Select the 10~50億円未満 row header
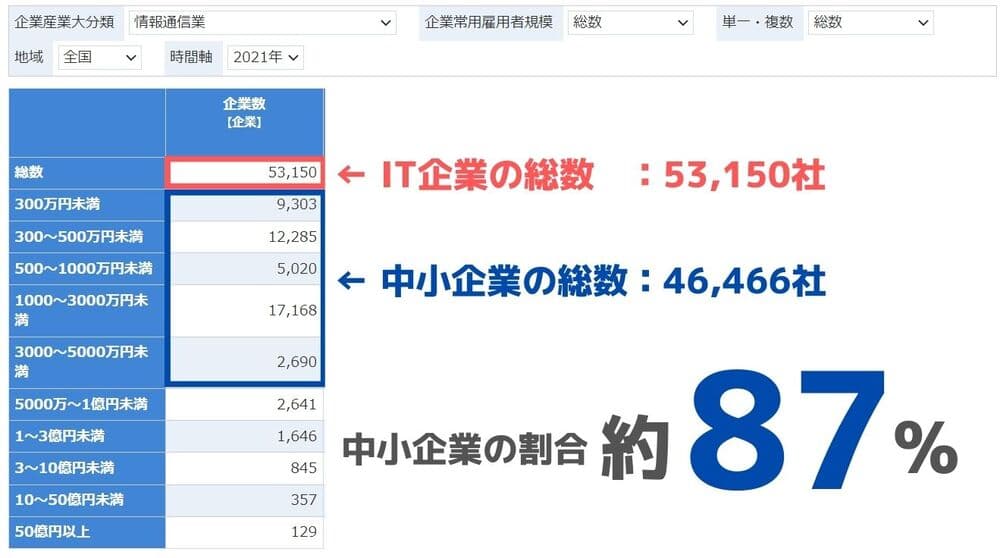 pyautogui.click(x=87, y=500)
